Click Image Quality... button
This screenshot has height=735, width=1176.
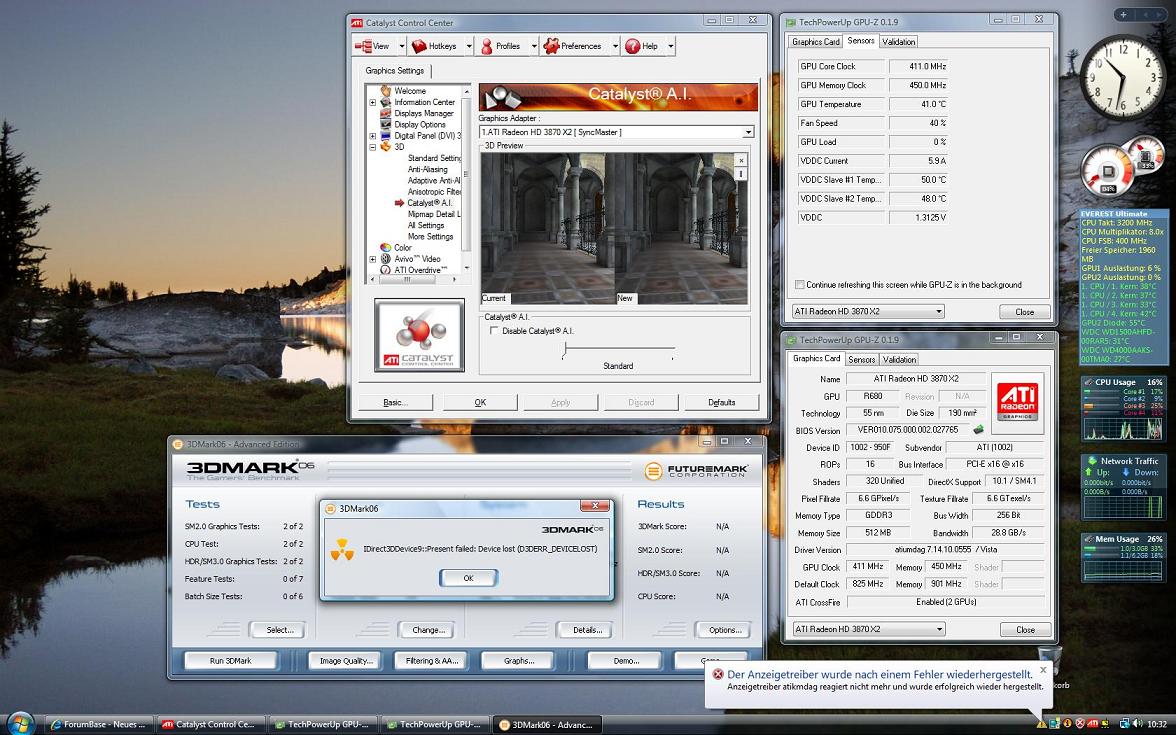point(346,661)
